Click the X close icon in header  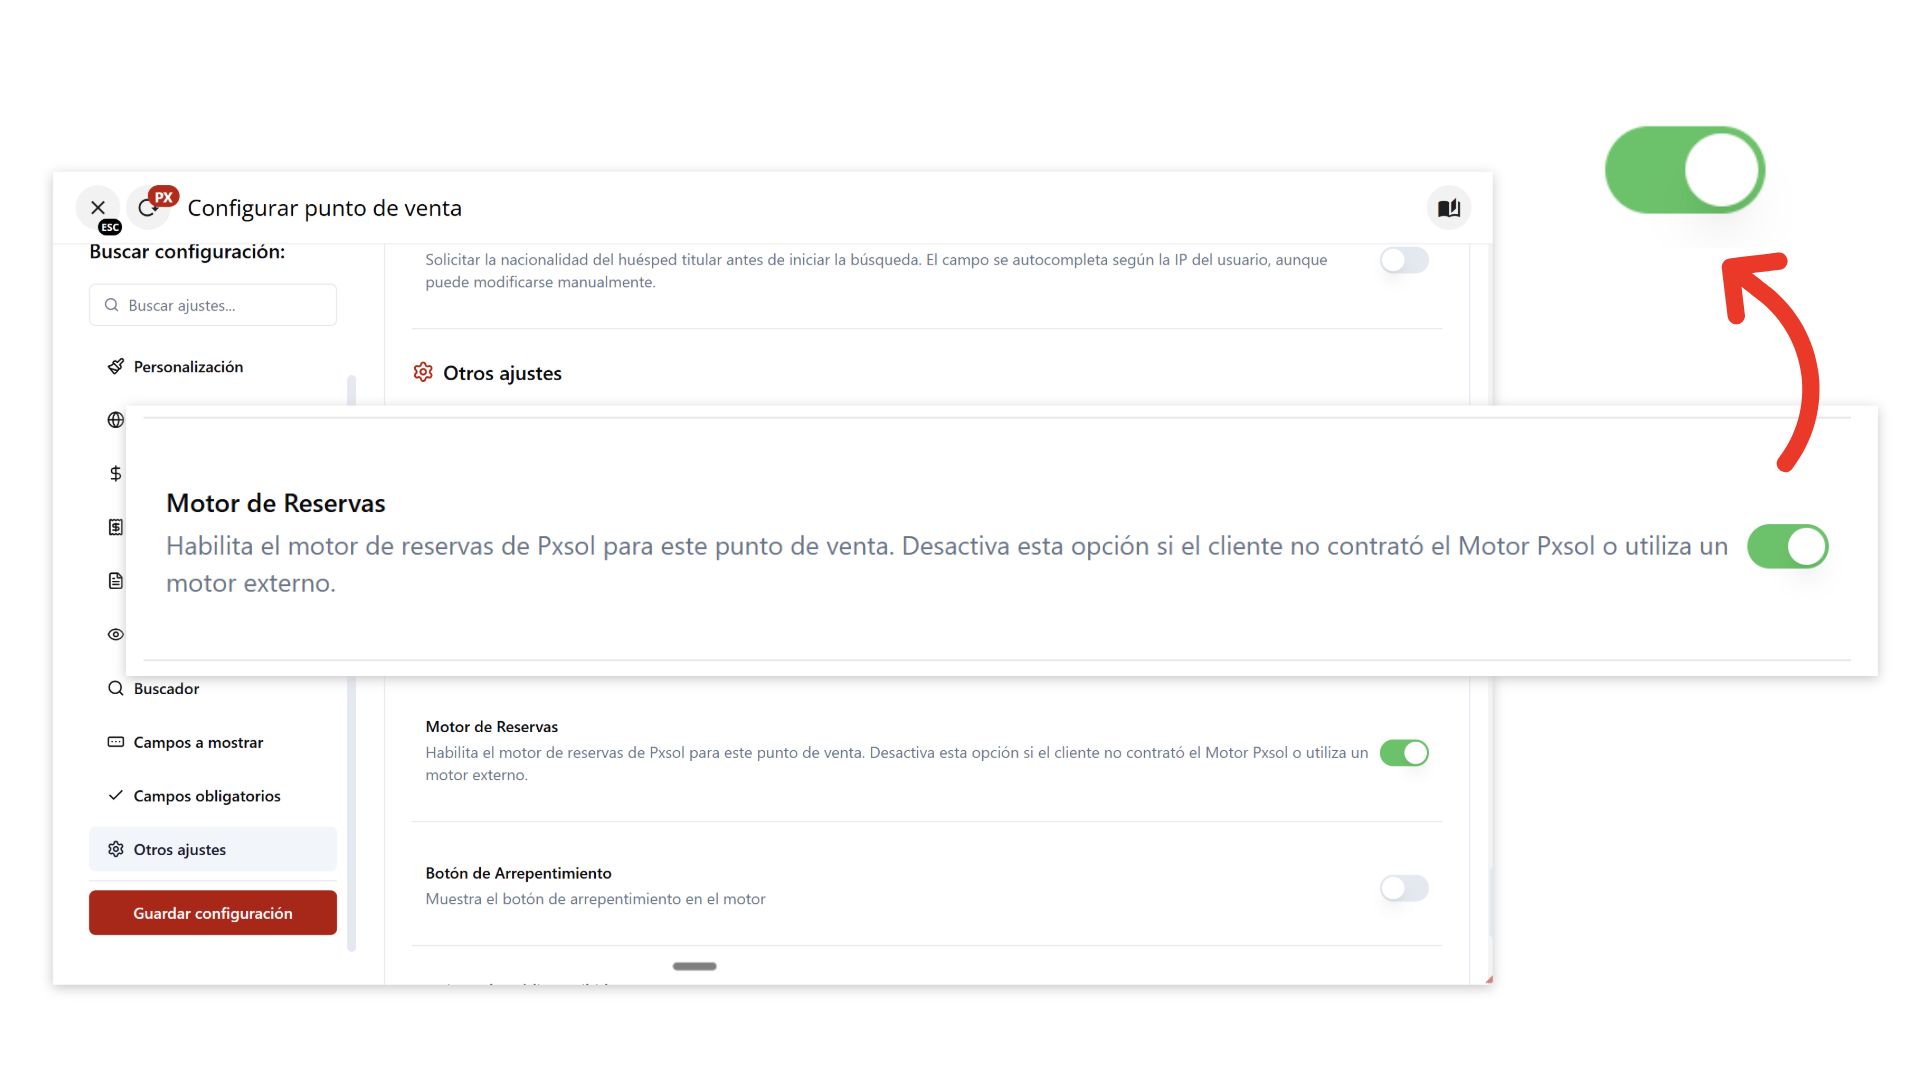coord(98,208)
